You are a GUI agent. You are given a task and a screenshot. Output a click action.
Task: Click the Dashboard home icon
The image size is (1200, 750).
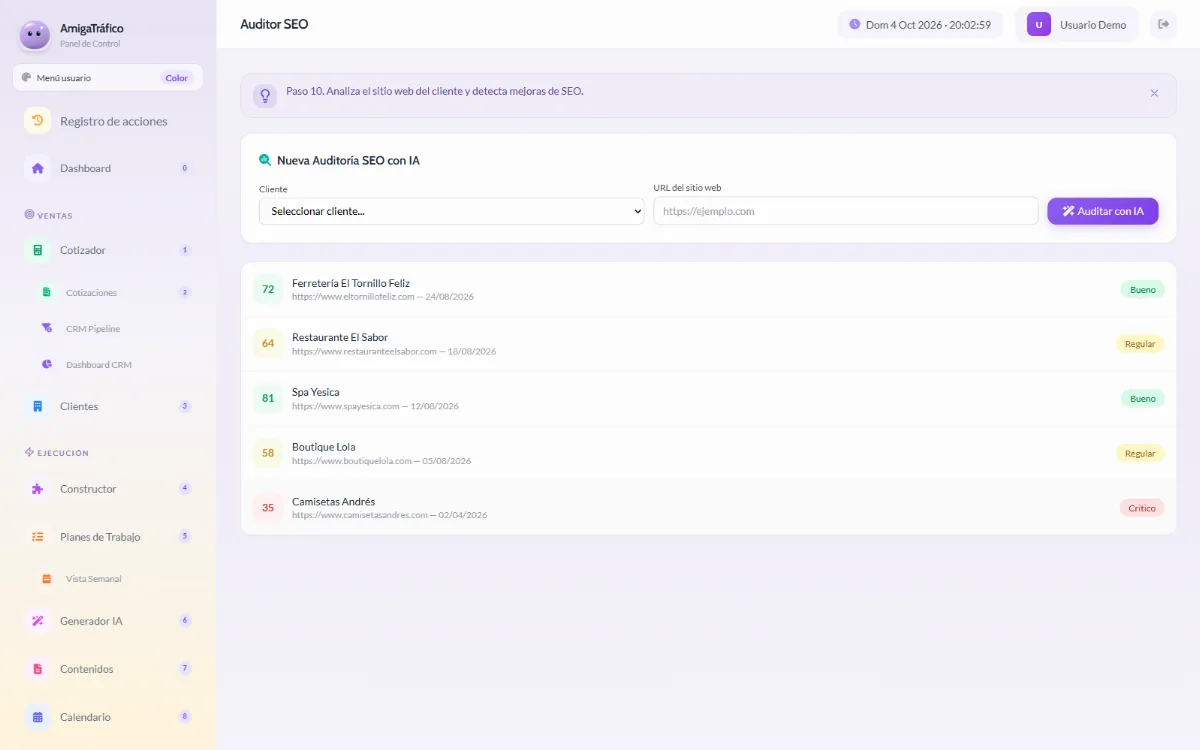tap(37, 168)
